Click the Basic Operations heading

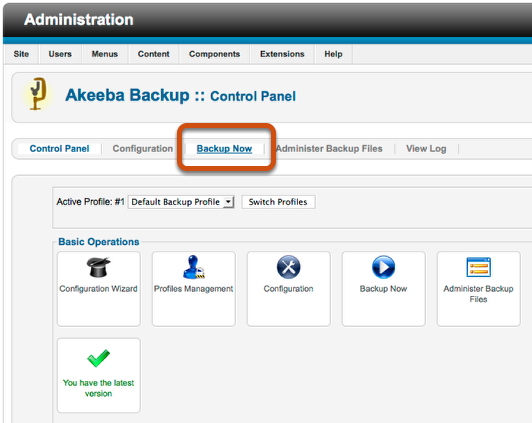pyautogui.click(x=99, y=242)
